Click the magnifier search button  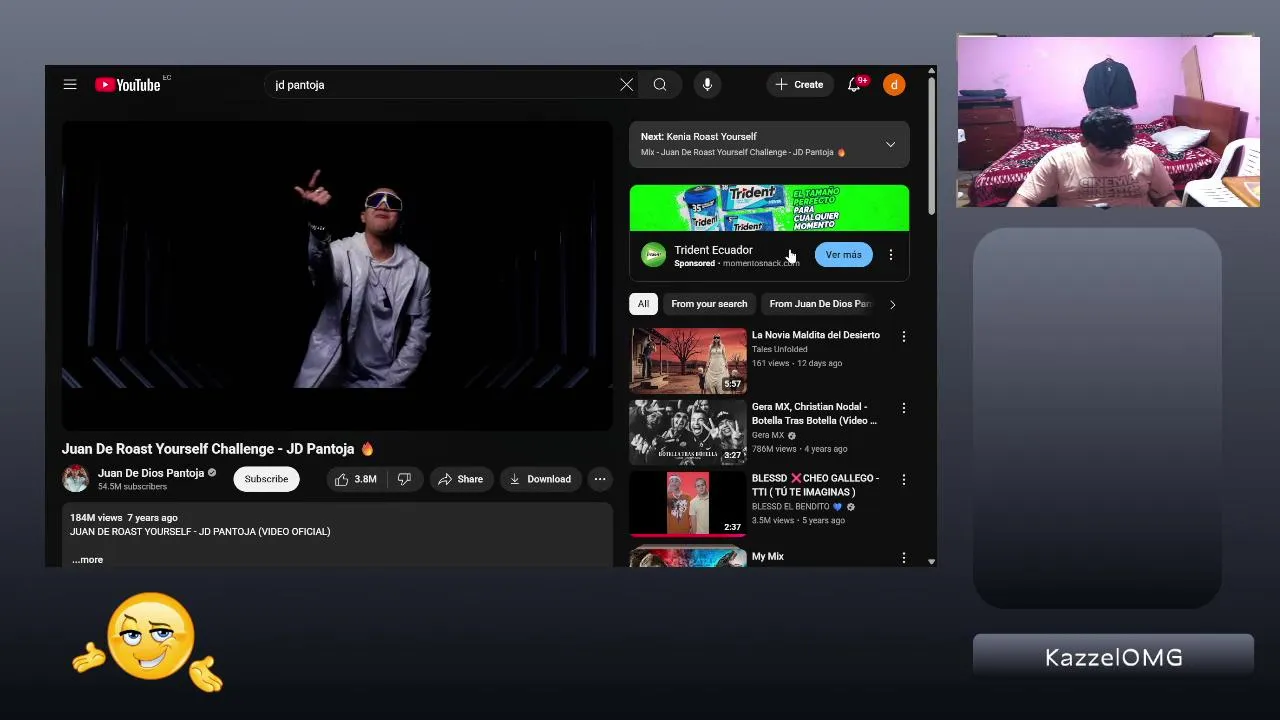660,85
